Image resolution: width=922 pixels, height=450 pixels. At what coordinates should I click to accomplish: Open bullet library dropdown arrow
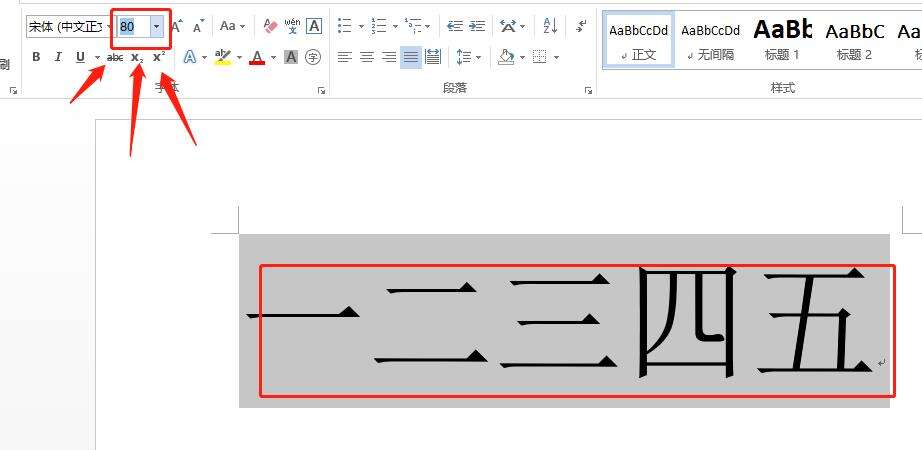click(361, 26)
